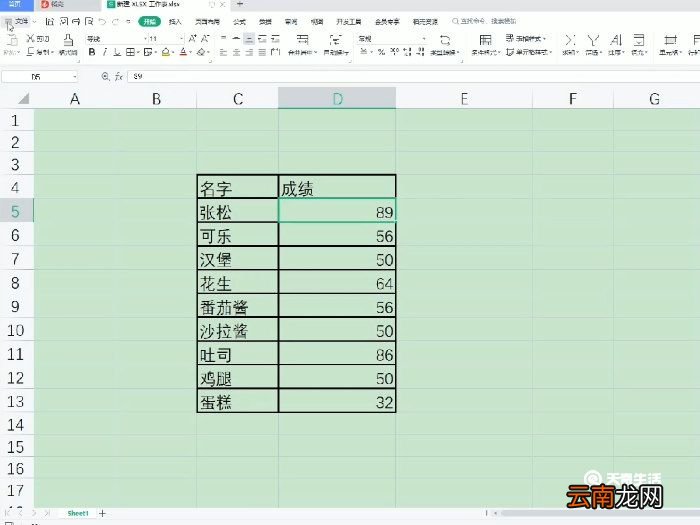Click the magnifier icon beside fx

[x=105, y=77]
